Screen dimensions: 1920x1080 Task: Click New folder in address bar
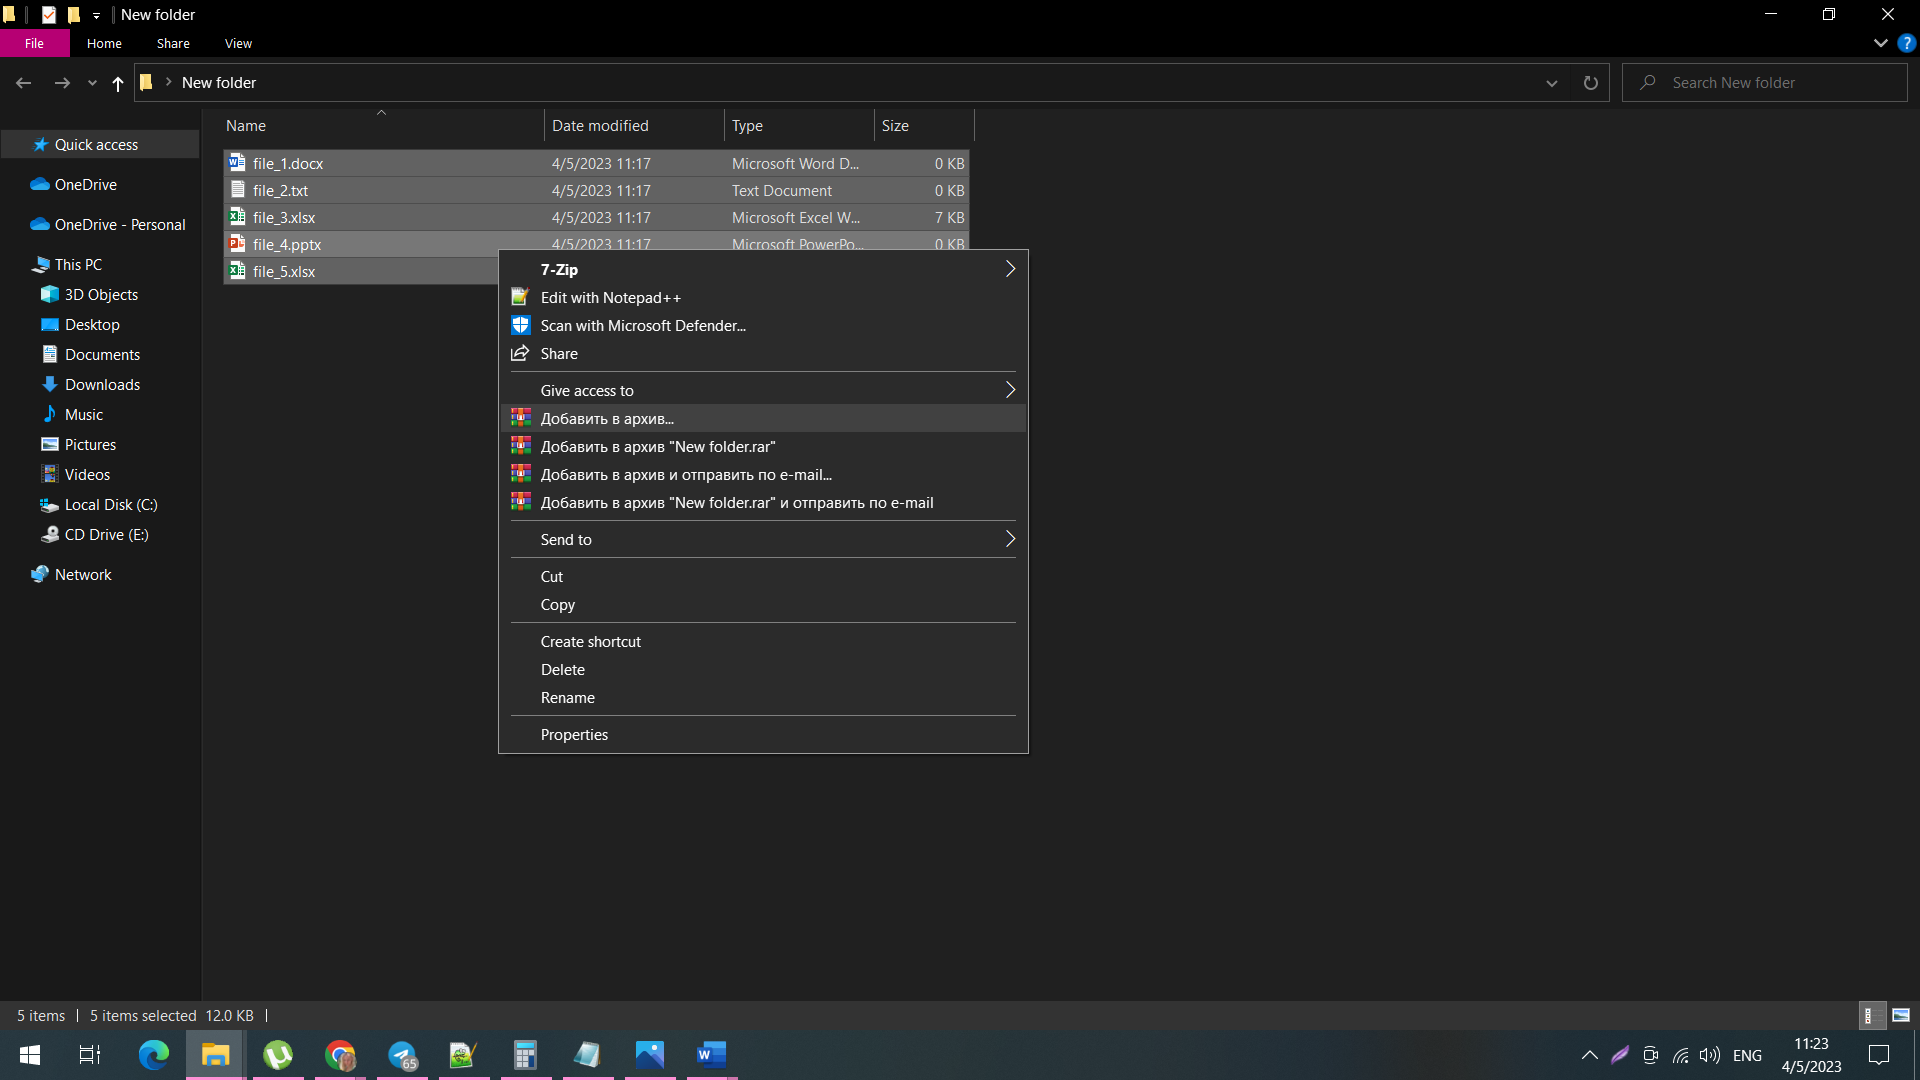pyautogui.click(x=219, y=83)
